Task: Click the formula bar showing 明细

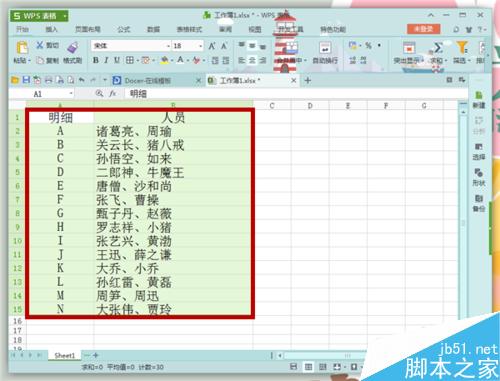Action: point(297,94)
